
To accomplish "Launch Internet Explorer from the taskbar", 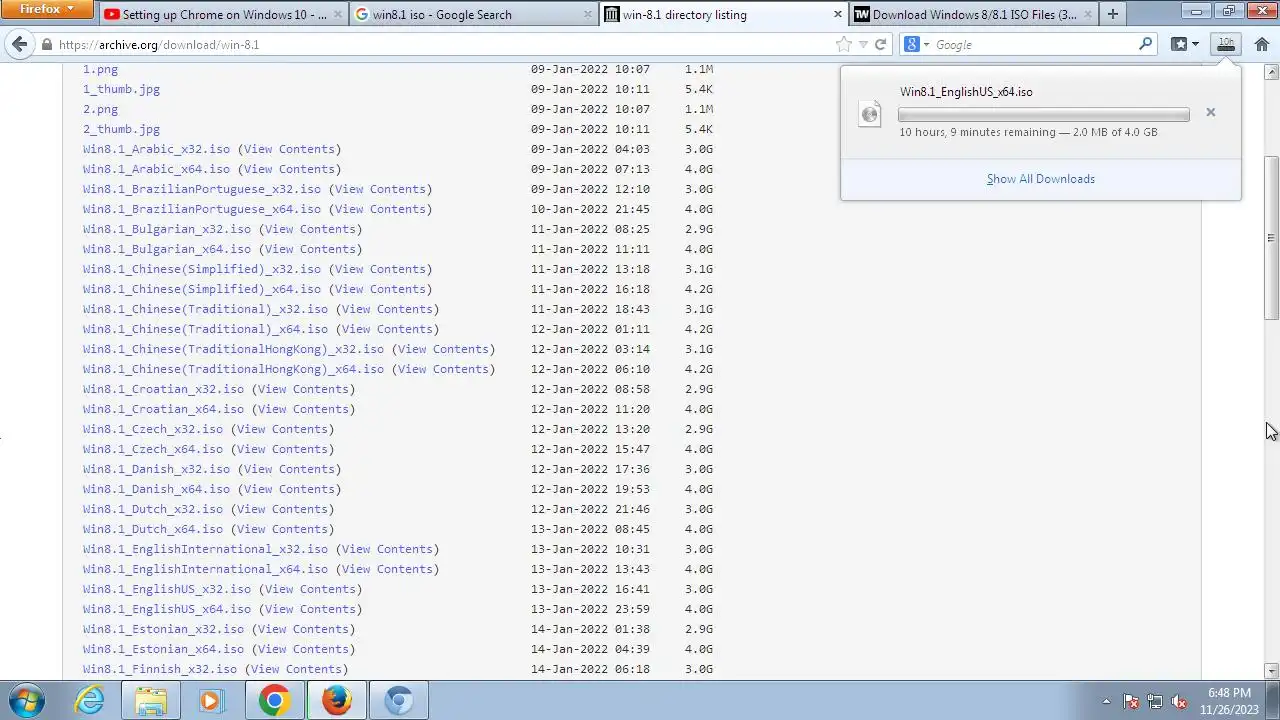I will point(90,700).
